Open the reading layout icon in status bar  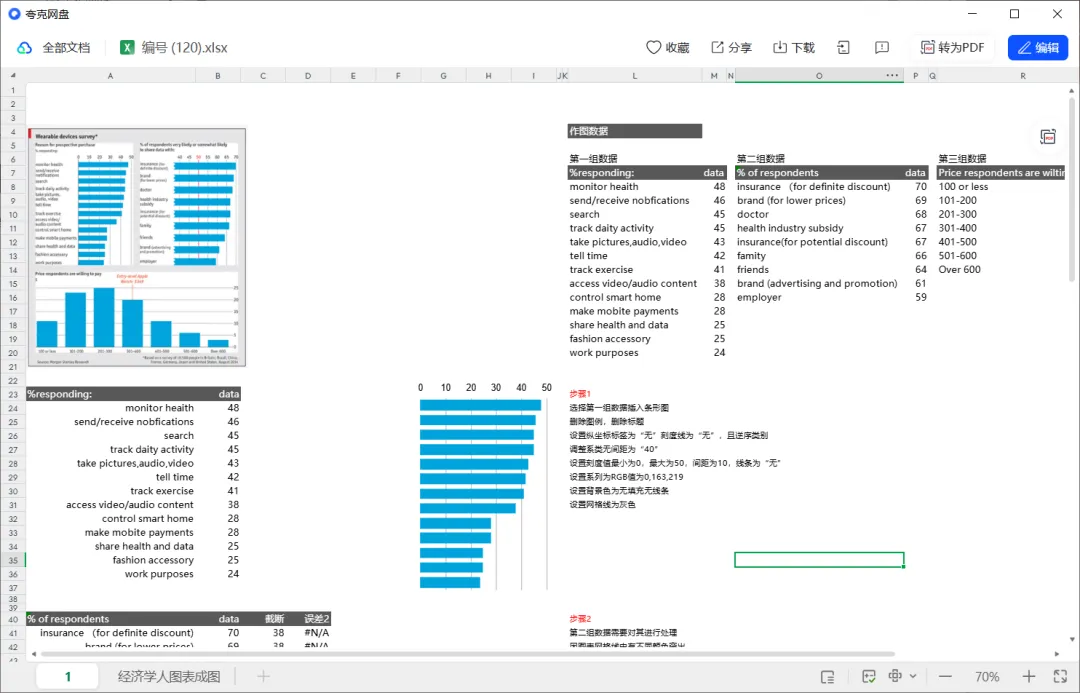(827, 676)
